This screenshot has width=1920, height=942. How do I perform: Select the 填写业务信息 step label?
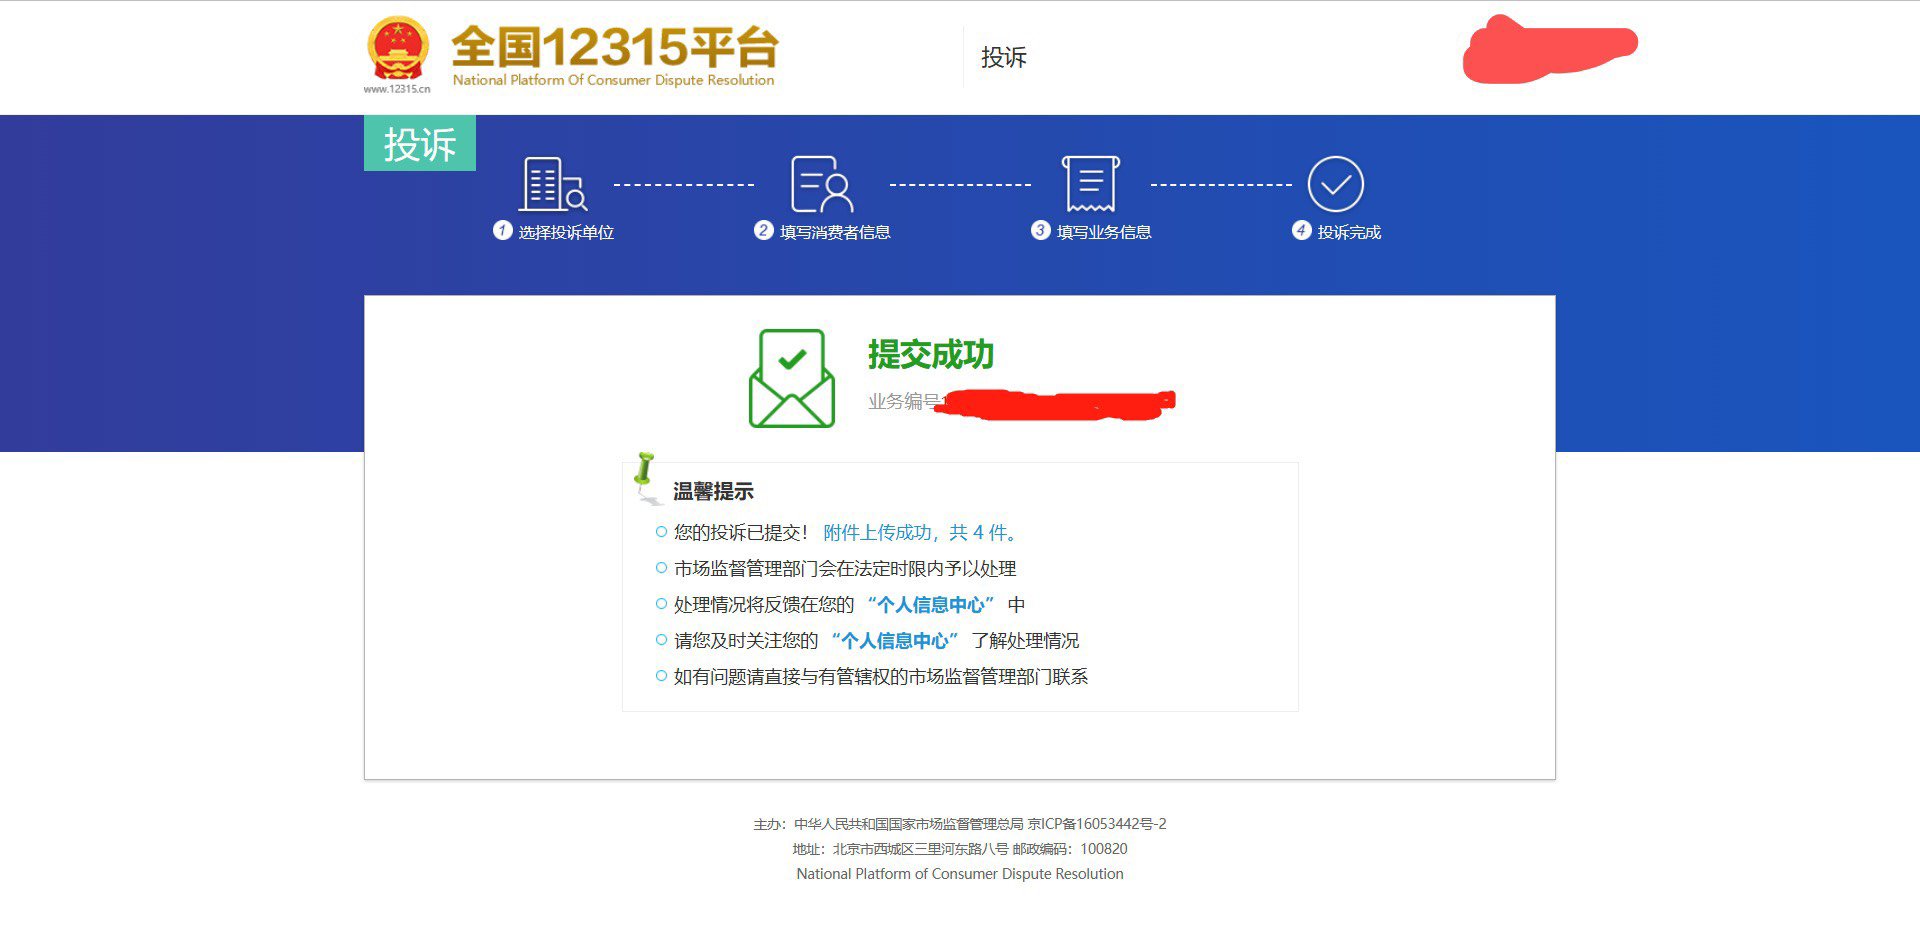[x=1104, y=232]
